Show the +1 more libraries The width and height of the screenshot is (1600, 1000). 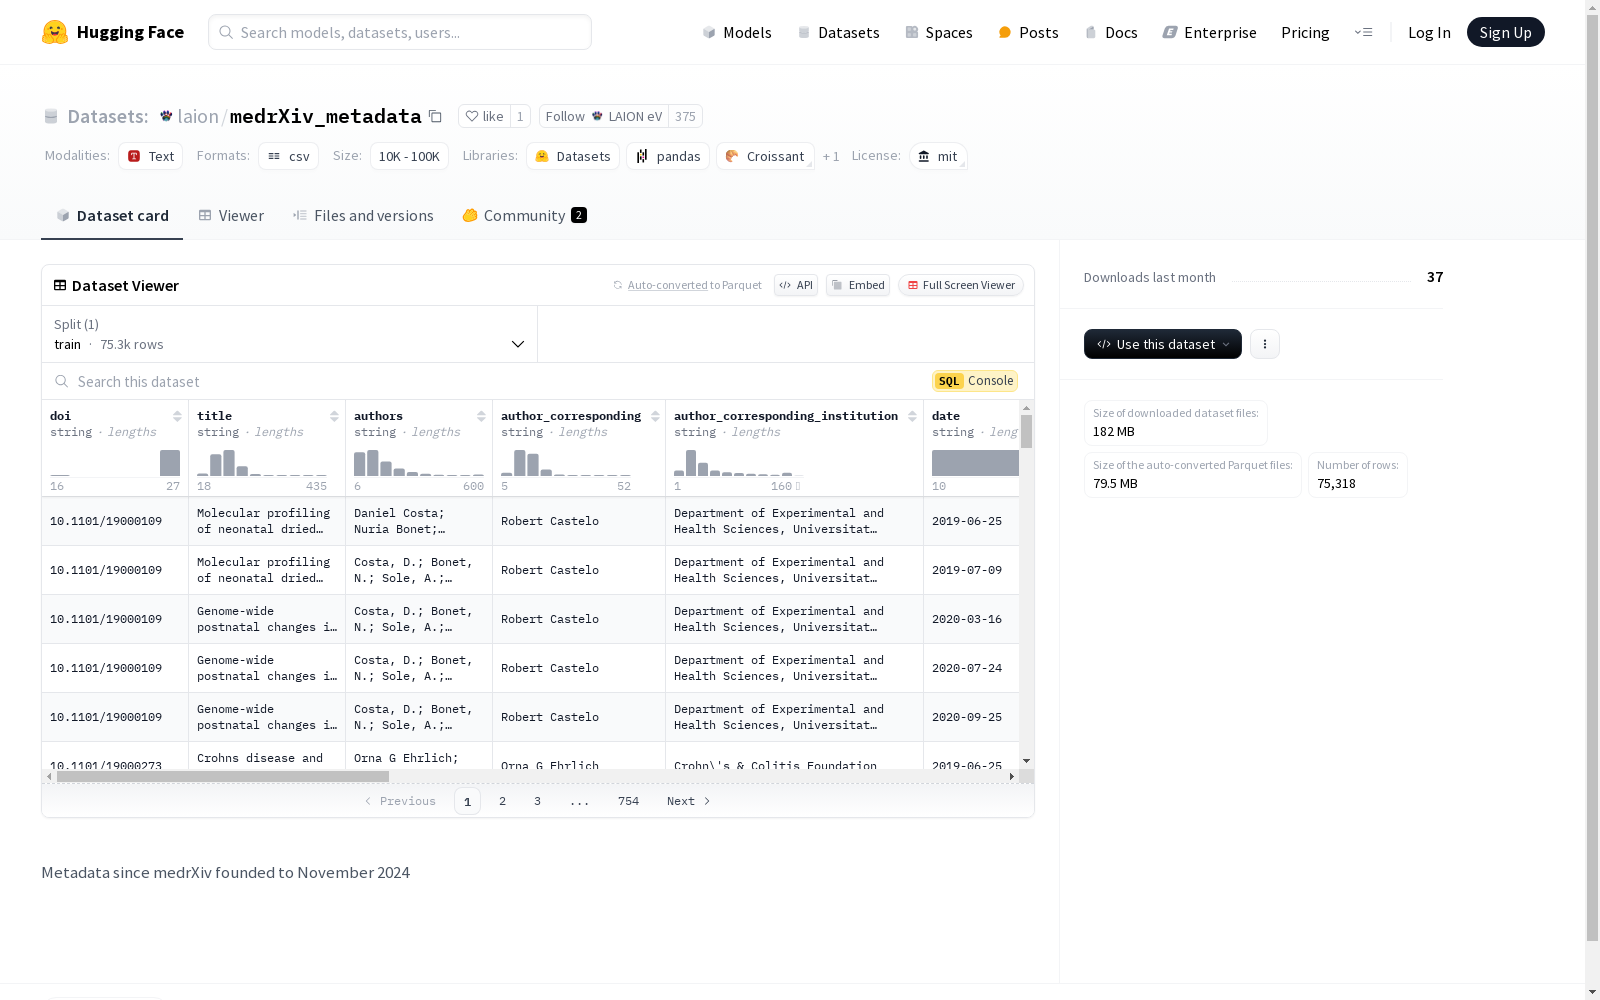pyautogui.click(x=831, y=156)
